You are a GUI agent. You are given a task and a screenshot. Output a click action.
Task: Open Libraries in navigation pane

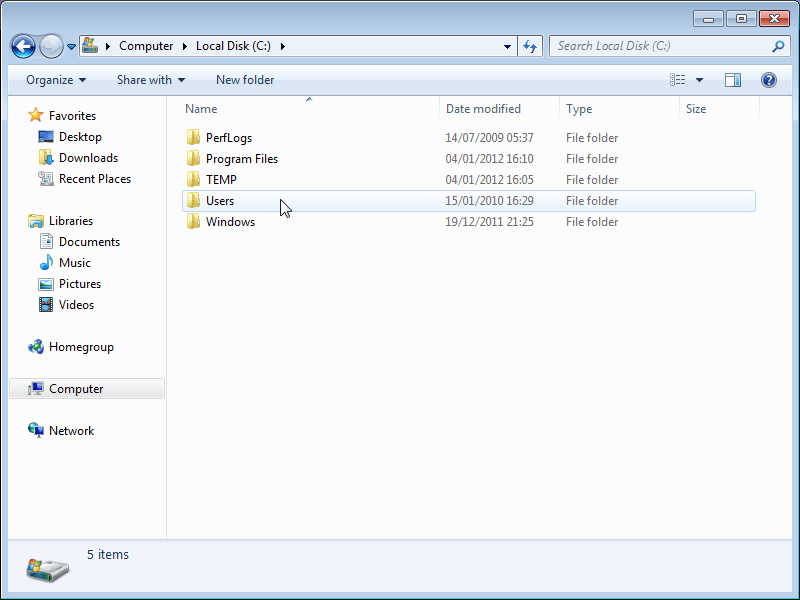[x=71, y=221]
